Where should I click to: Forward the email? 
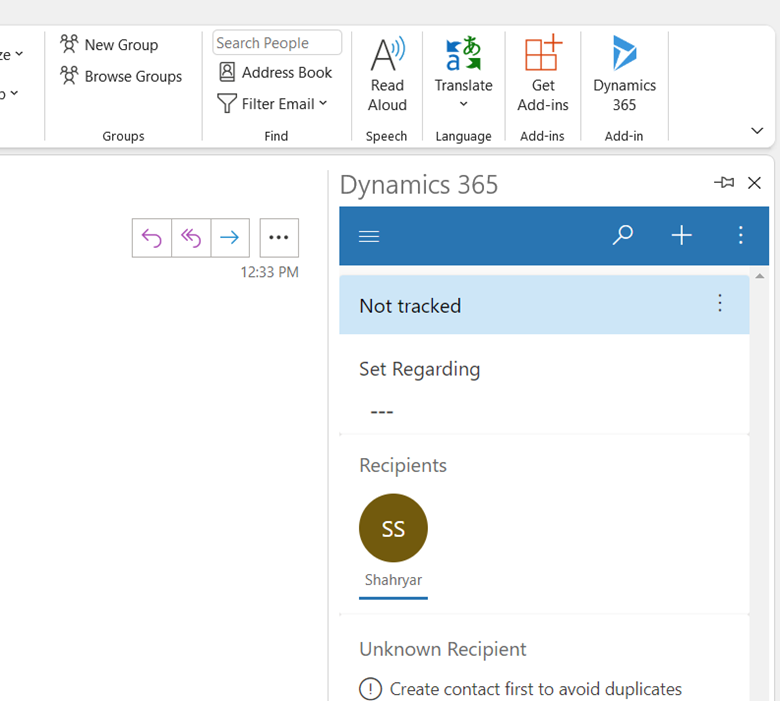[230, 238]
